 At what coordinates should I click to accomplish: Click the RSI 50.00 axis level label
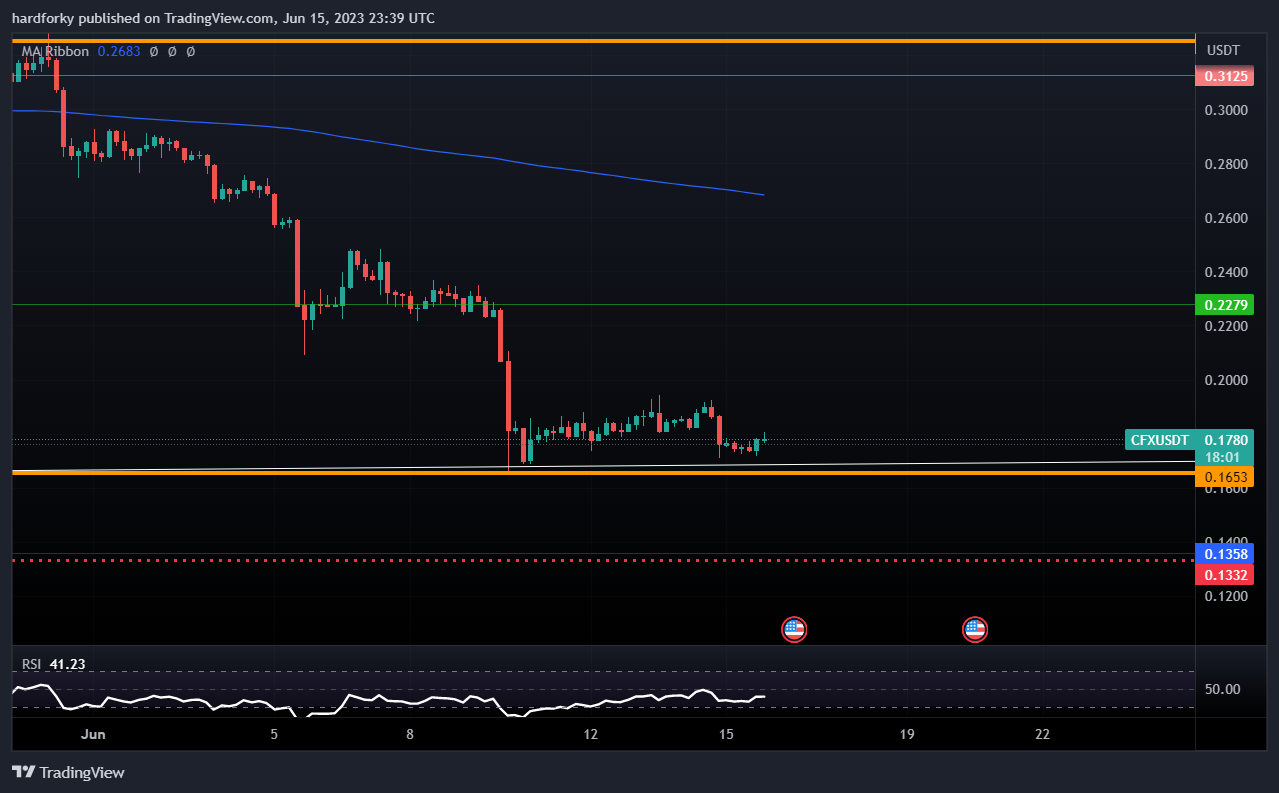[1222, 689]
